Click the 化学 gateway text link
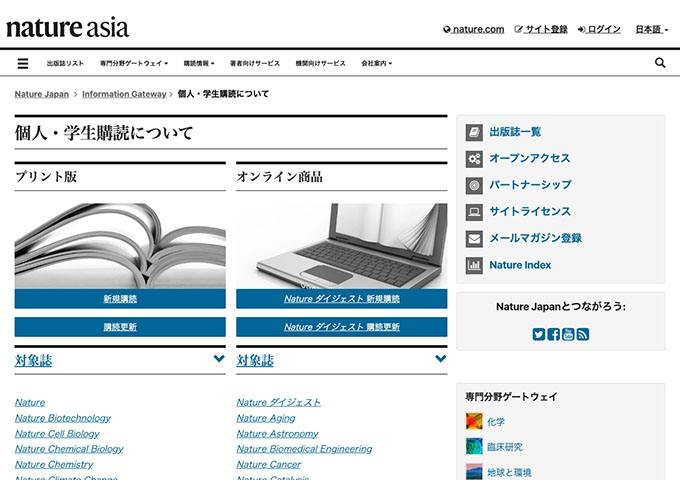Image resolution: width=680 pixels, height=480 pixels. (x=496, y=422)
